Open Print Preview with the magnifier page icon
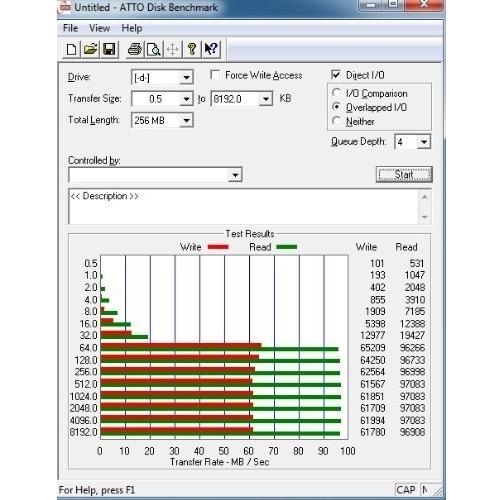Image resolution: width=500 pixels, height=500 pixels. [x=154, y=49]
